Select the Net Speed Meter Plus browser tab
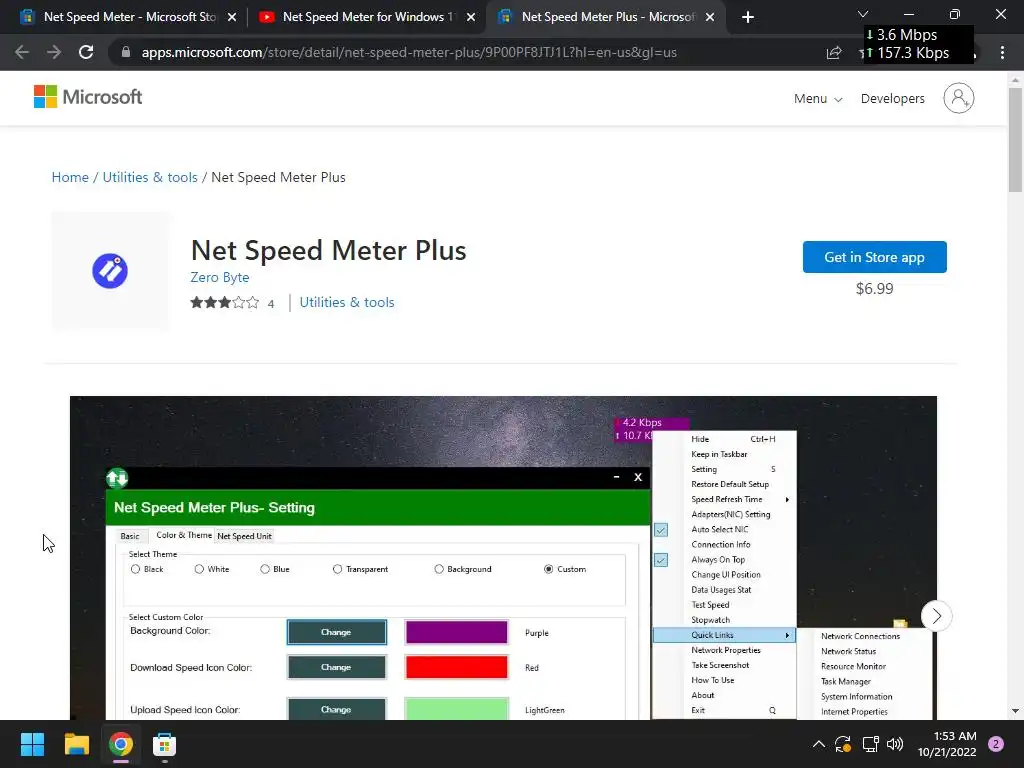 [607, 17]
